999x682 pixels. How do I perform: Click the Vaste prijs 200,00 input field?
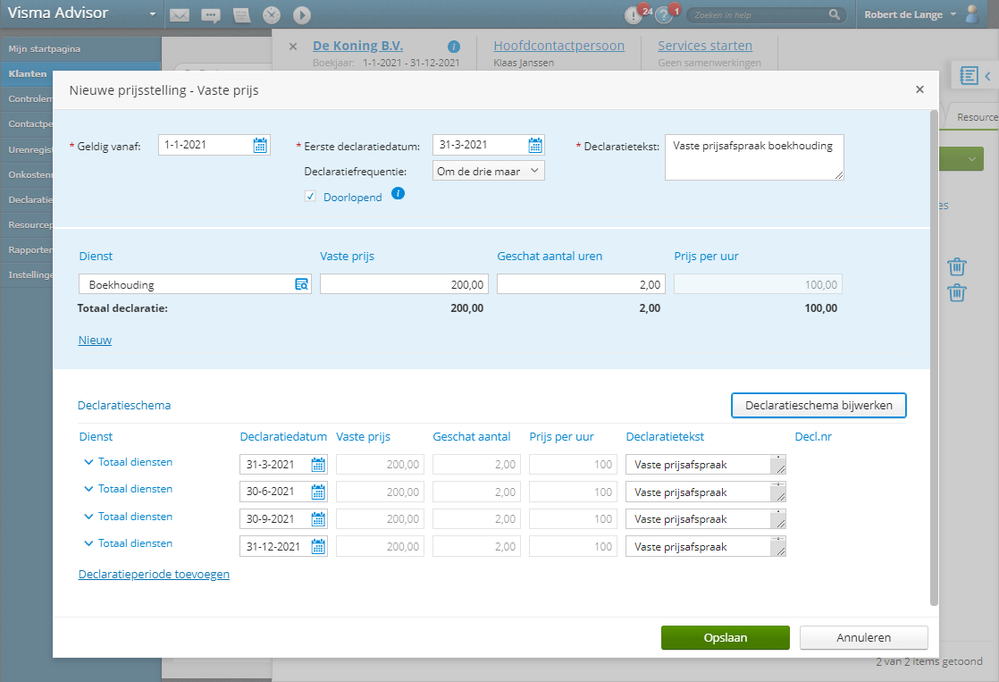[x=404, y=284]
